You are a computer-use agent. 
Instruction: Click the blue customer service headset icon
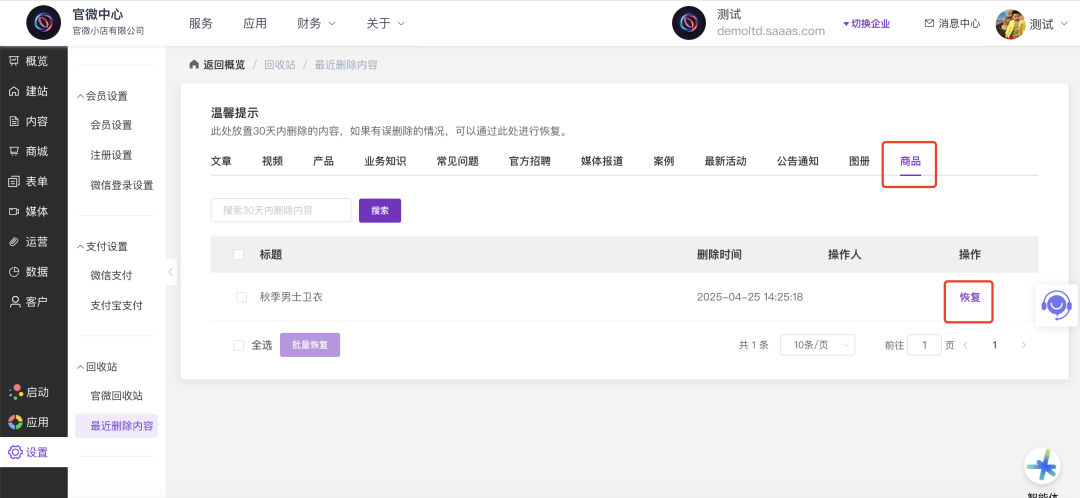pyautogui.click(x=1056, y=304)
